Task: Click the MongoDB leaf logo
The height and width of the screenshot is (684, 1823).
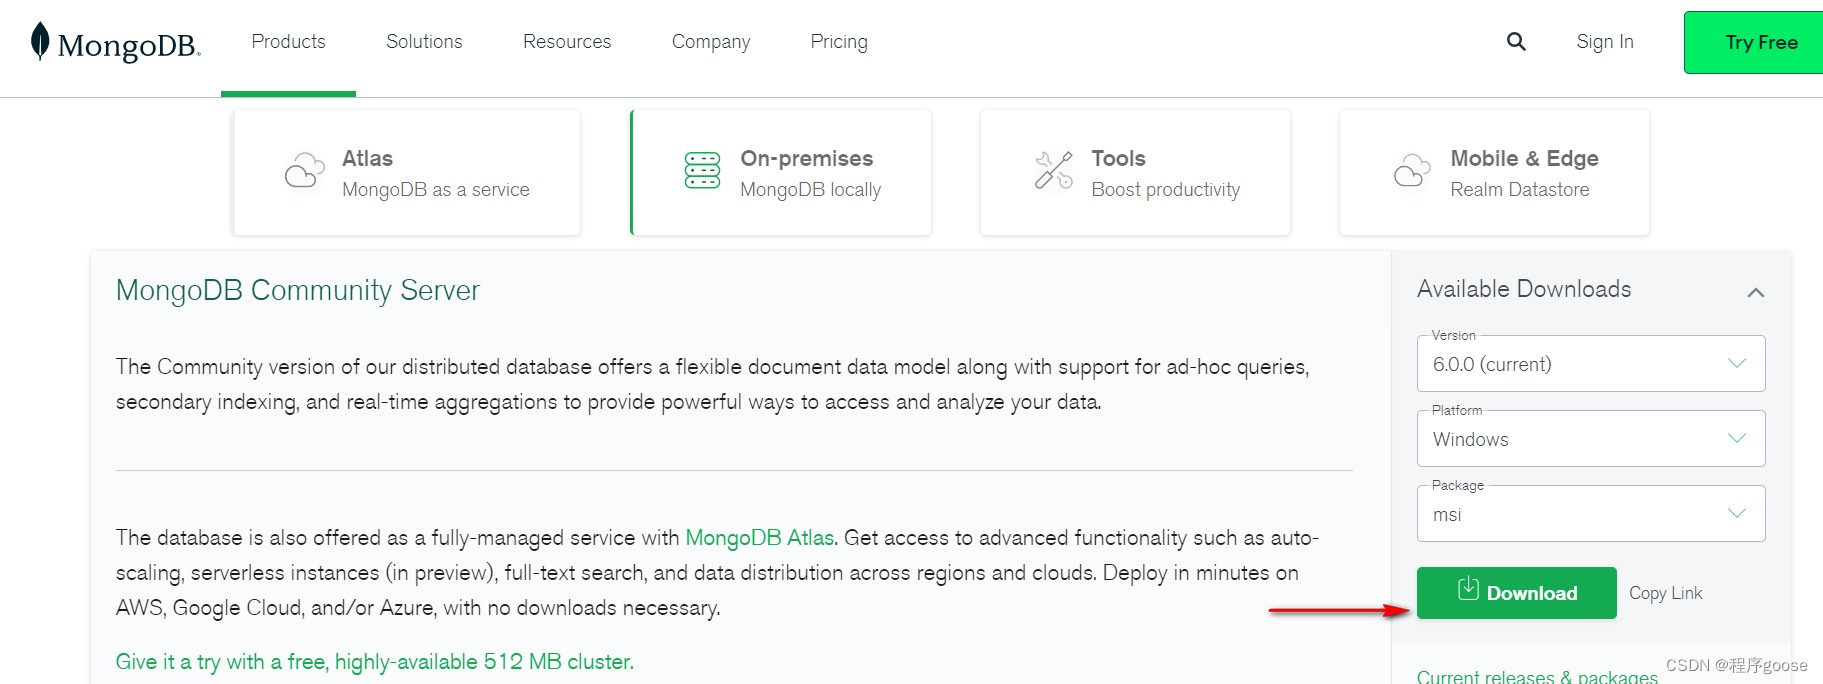Action: (x=40, y=41)
